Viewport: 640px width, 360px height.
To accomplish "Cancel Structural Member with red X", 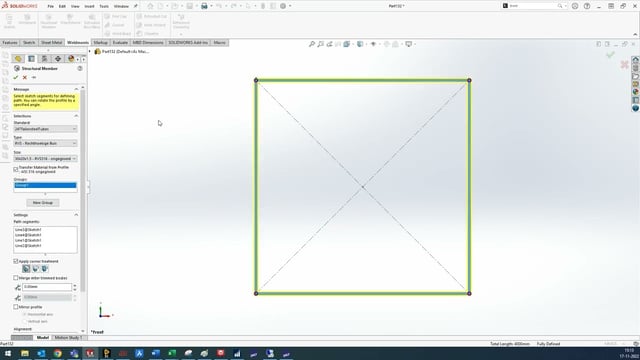I will point(25,77).
